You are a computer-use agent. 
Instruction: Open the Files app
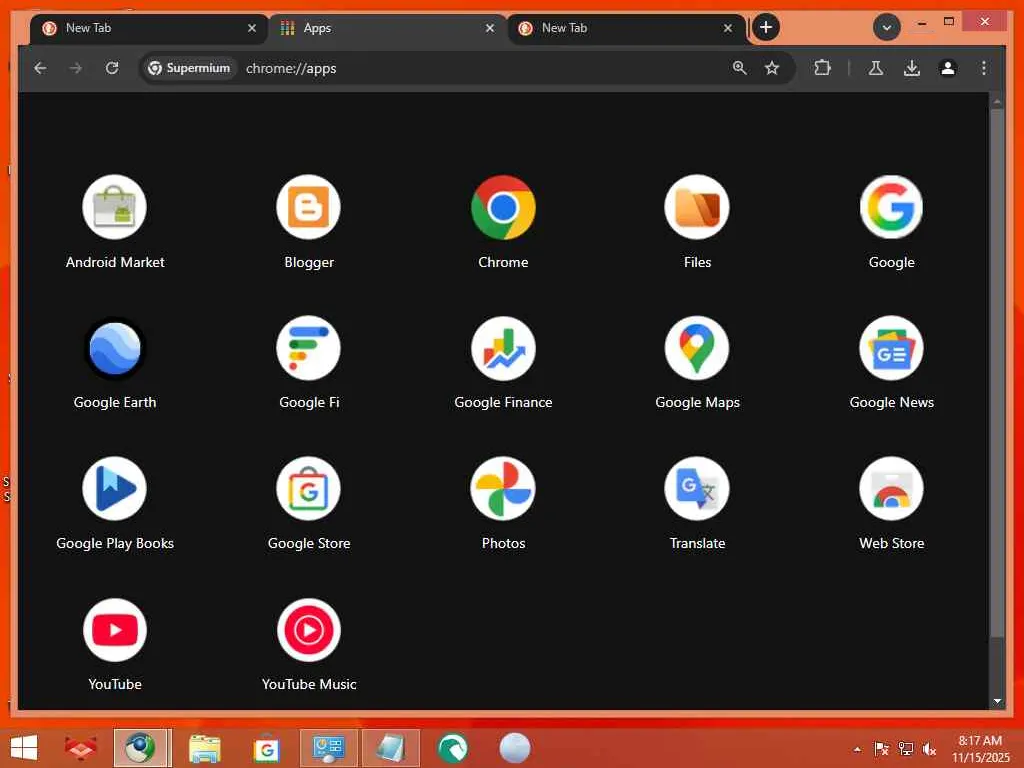(x=697, y=208)
